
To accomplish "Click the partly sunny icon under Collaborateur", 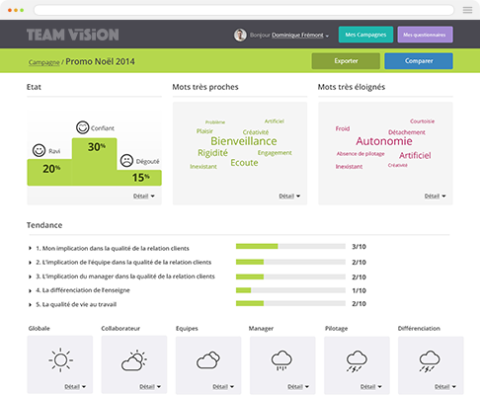I will tap(134, 361).
